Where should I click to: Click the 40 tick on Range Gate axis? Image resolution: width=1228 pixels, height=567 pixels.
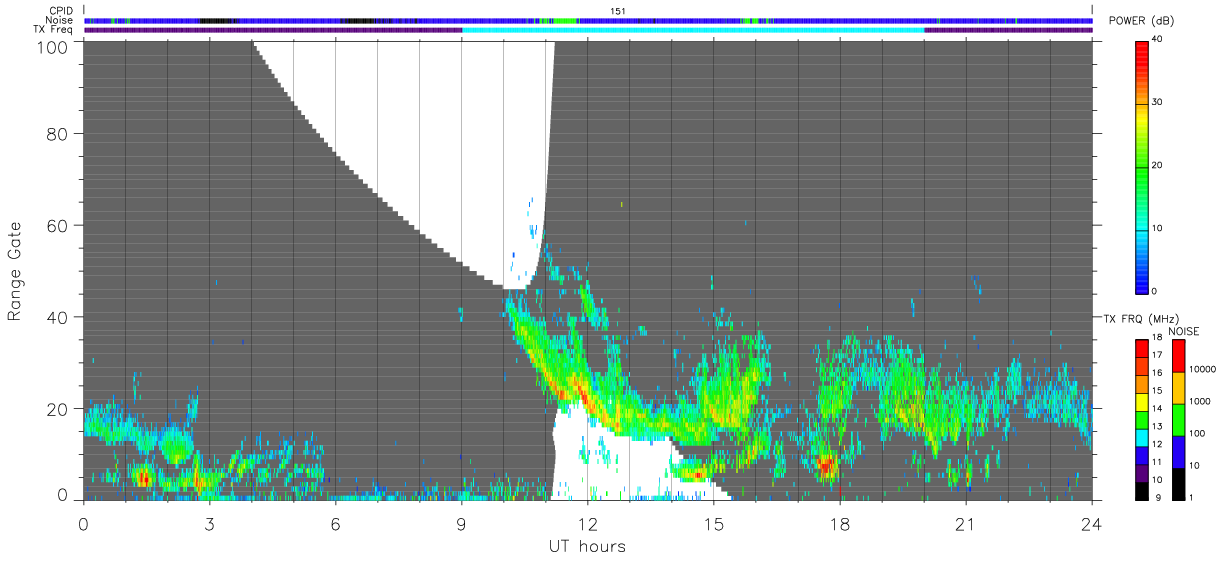pos(57,317)
